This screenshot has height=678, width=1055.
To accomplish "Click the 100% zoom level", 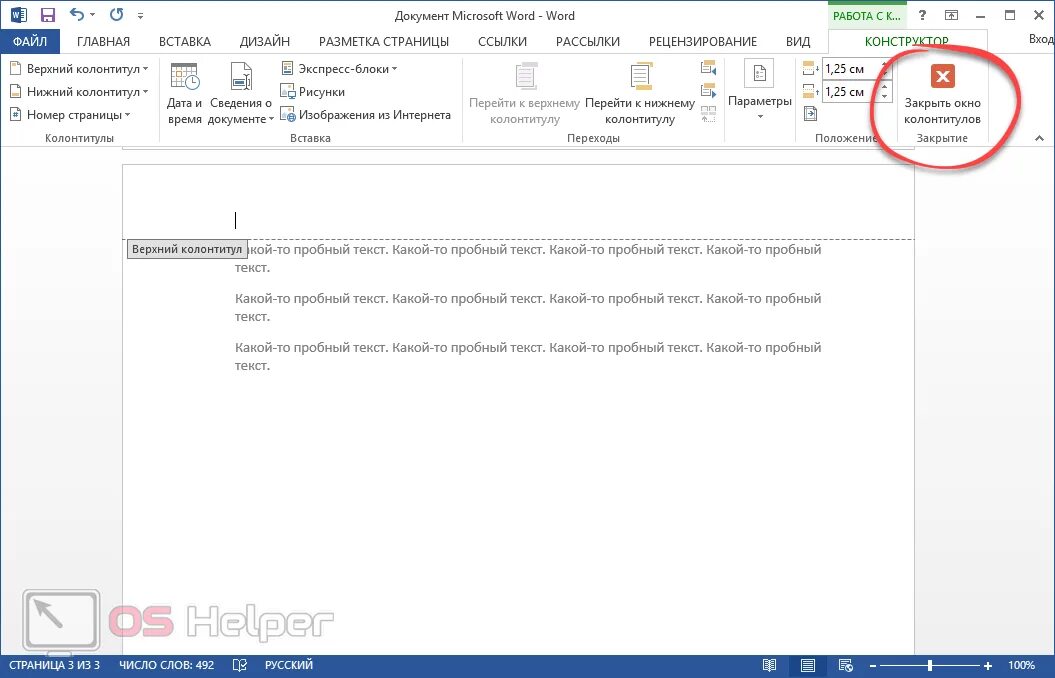I will pos(1021,665).
